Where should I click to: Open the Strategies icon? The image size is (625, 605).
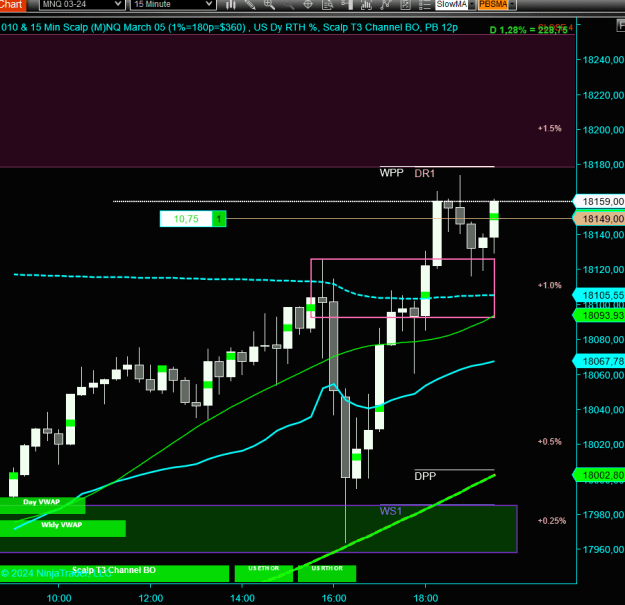click(x=385, y=4)
